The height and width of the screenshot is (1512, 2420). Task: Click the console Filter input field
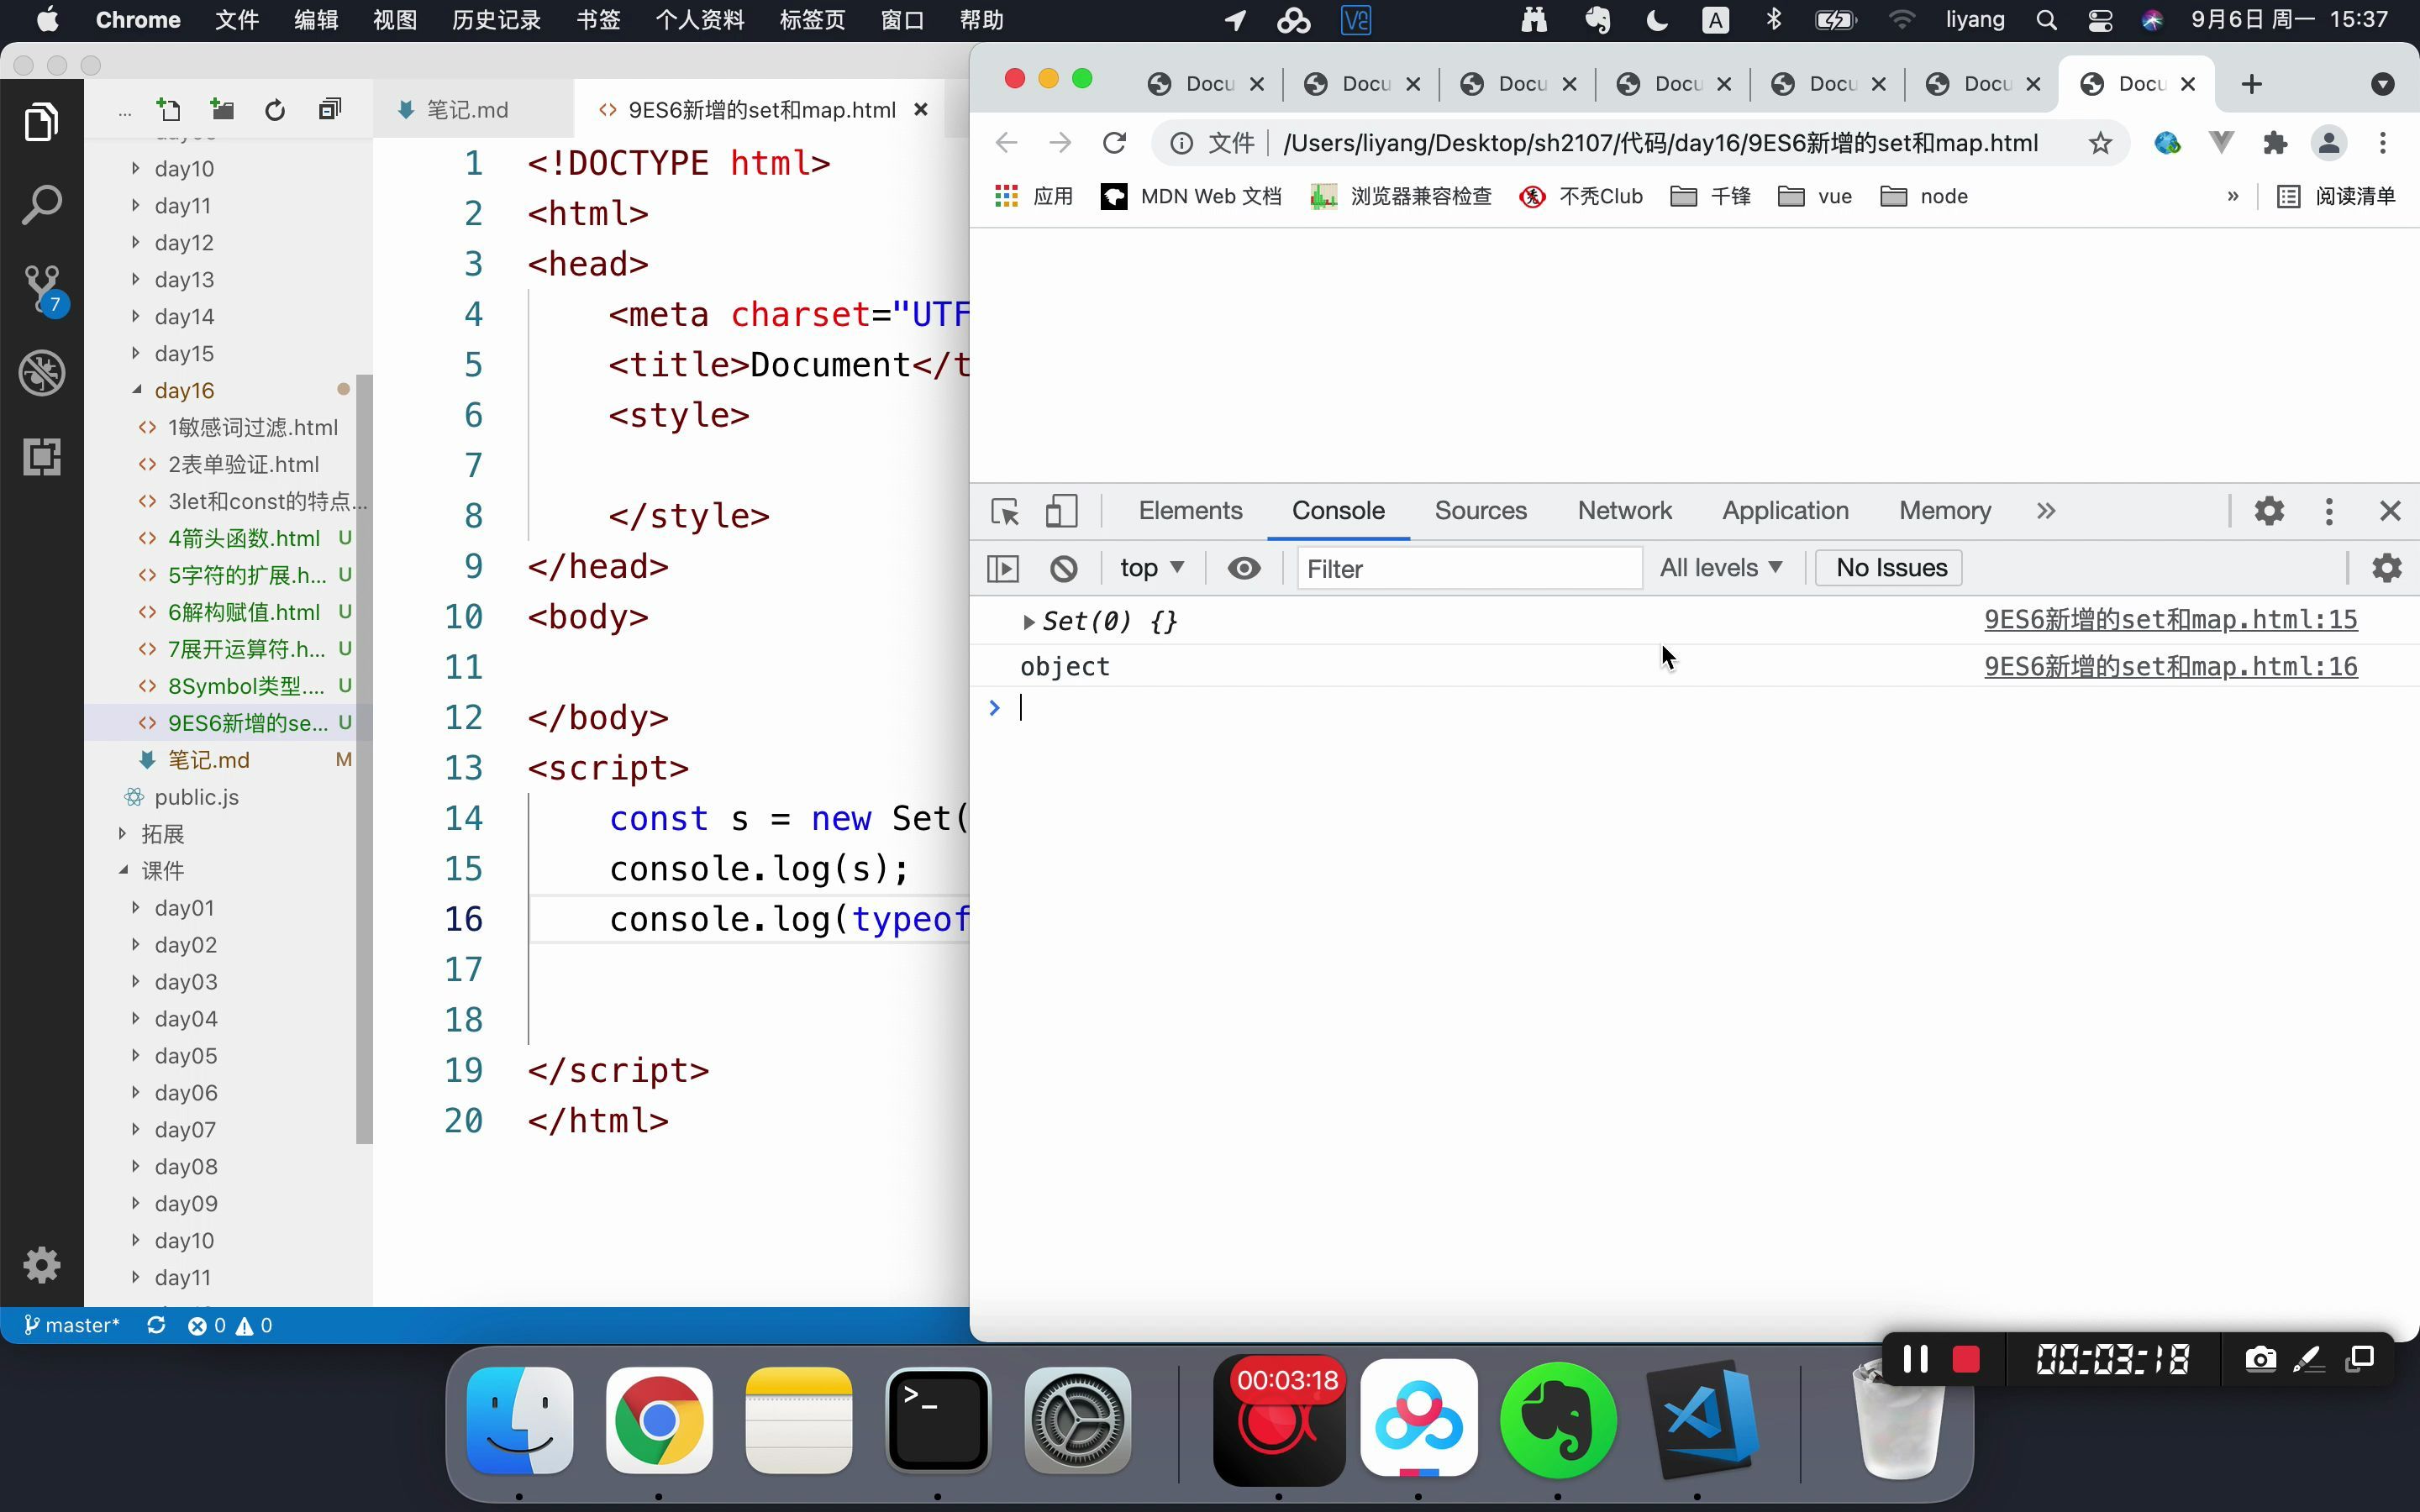[1468, 568]
